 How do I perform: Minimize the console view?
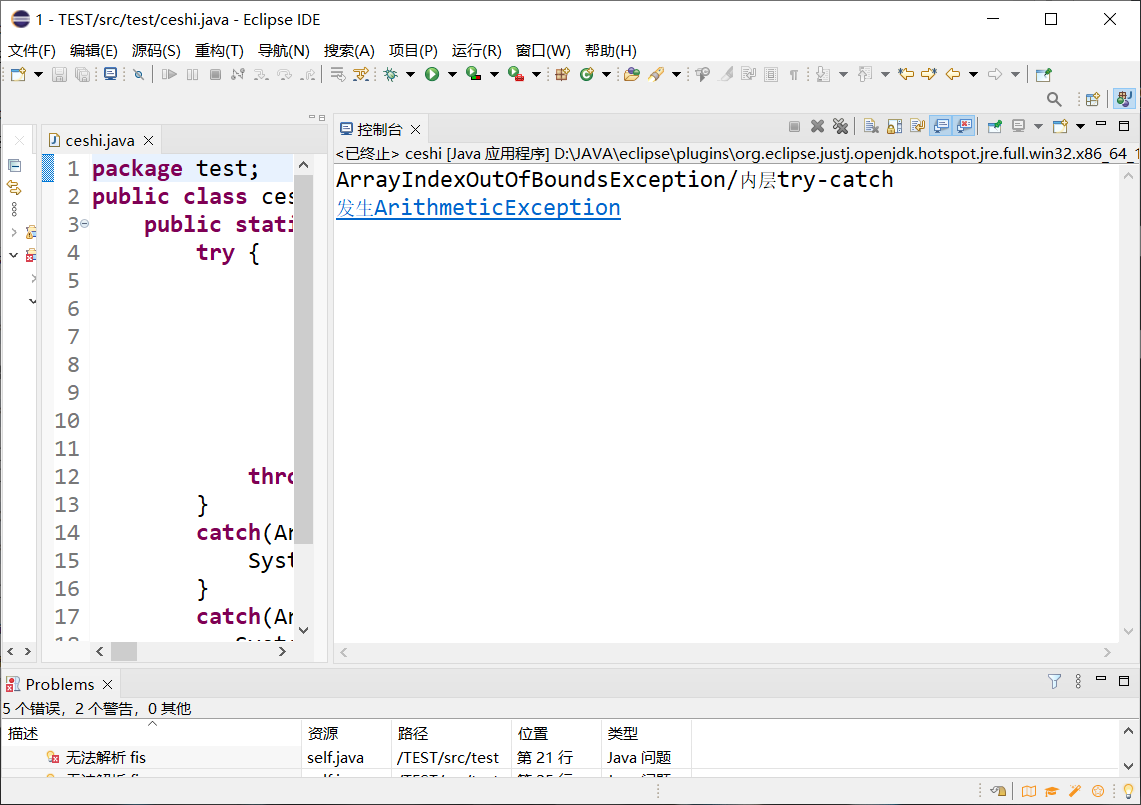[1101, 125]
